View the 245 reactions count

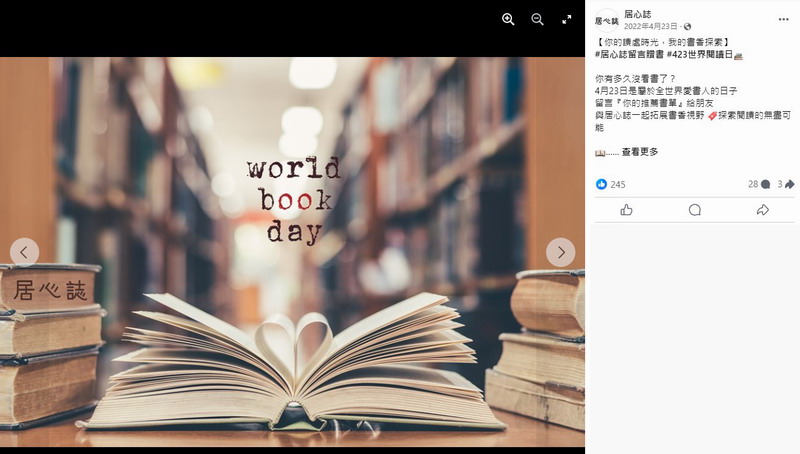(x=618, y=185)
